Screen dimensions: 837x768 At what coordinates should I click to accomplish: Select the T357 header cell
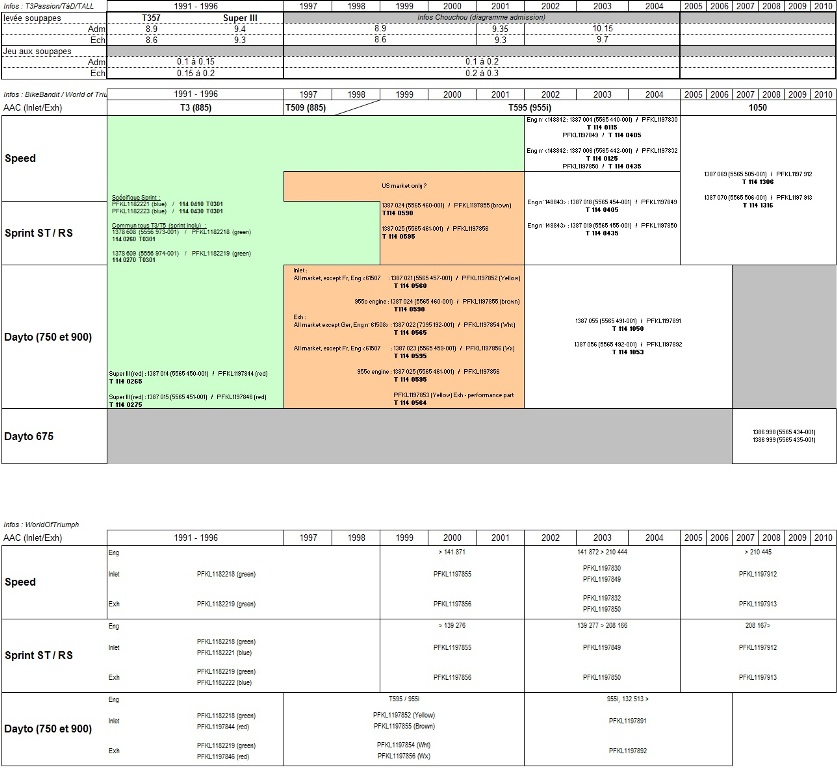click(x=151, y=18)
